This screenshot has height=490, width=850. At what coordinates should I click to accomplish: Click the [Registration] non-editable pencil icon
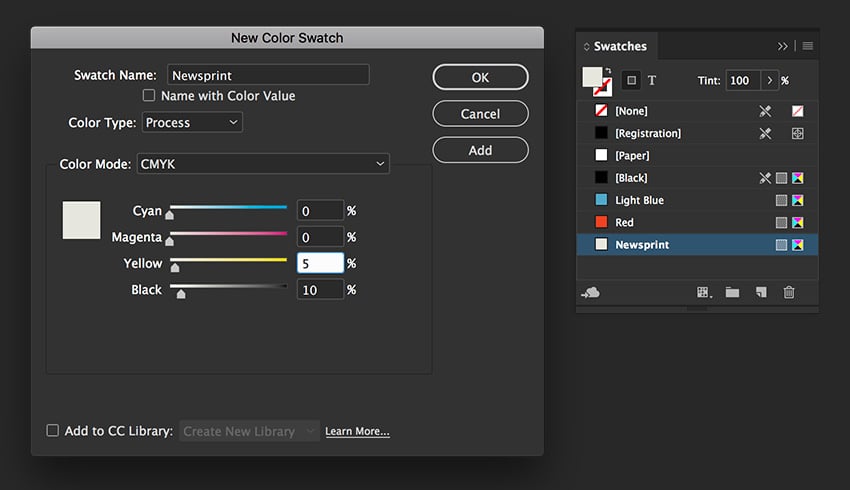(765, 133)
